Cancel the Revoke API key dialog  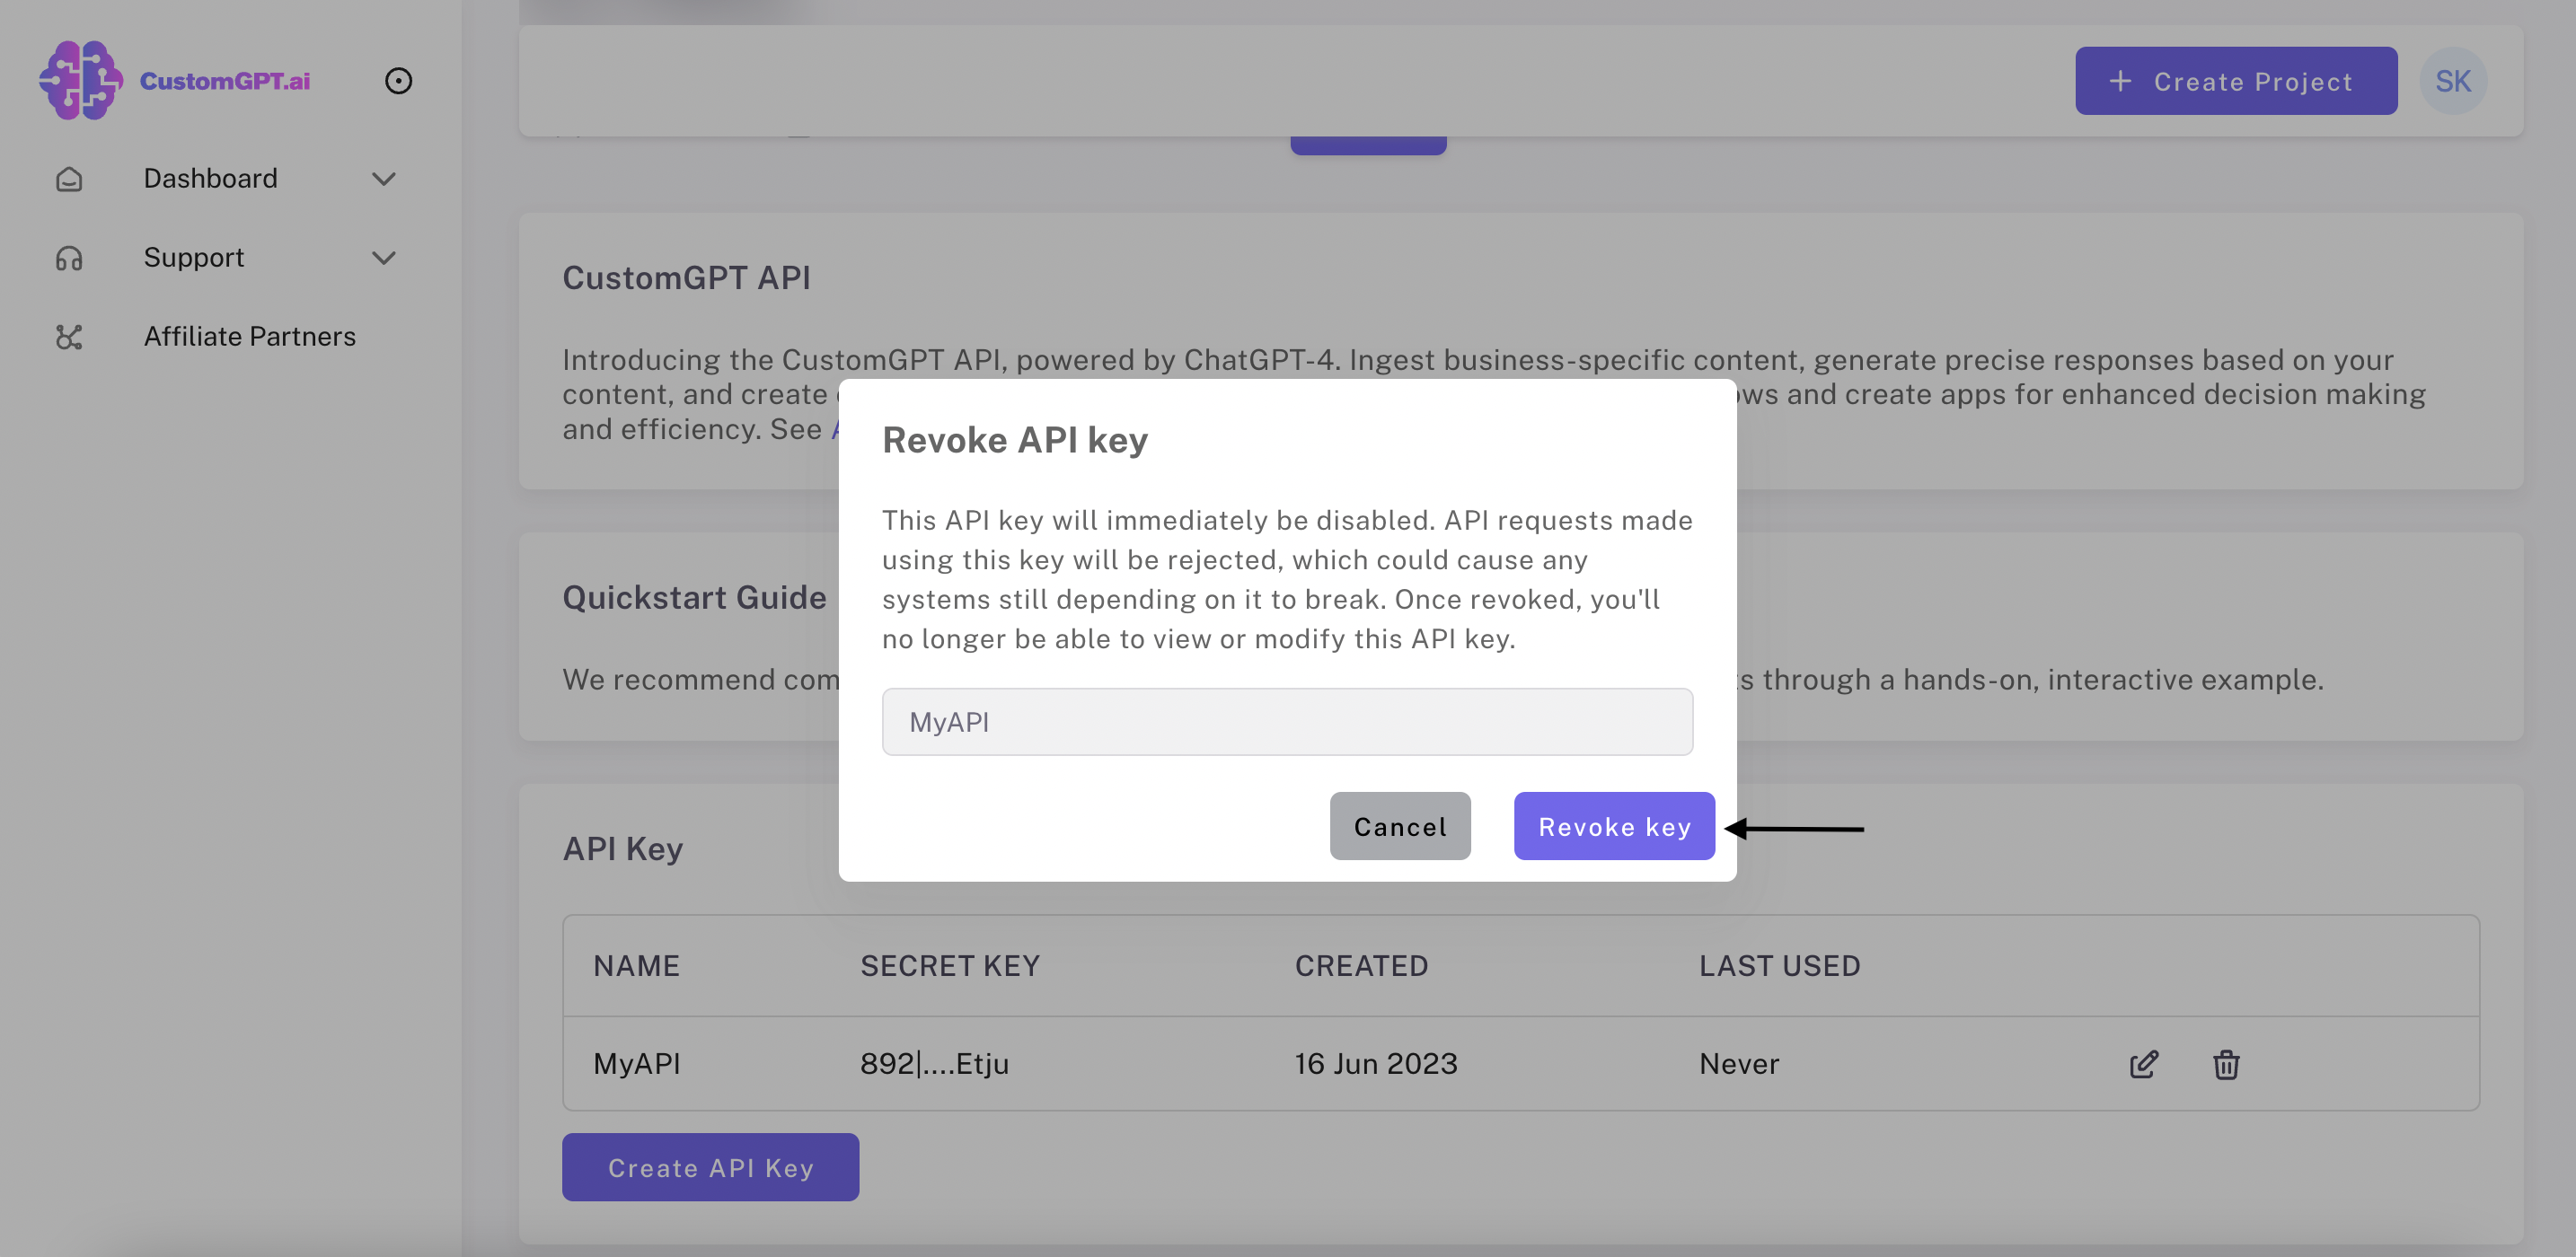[x=1399, y=826]
